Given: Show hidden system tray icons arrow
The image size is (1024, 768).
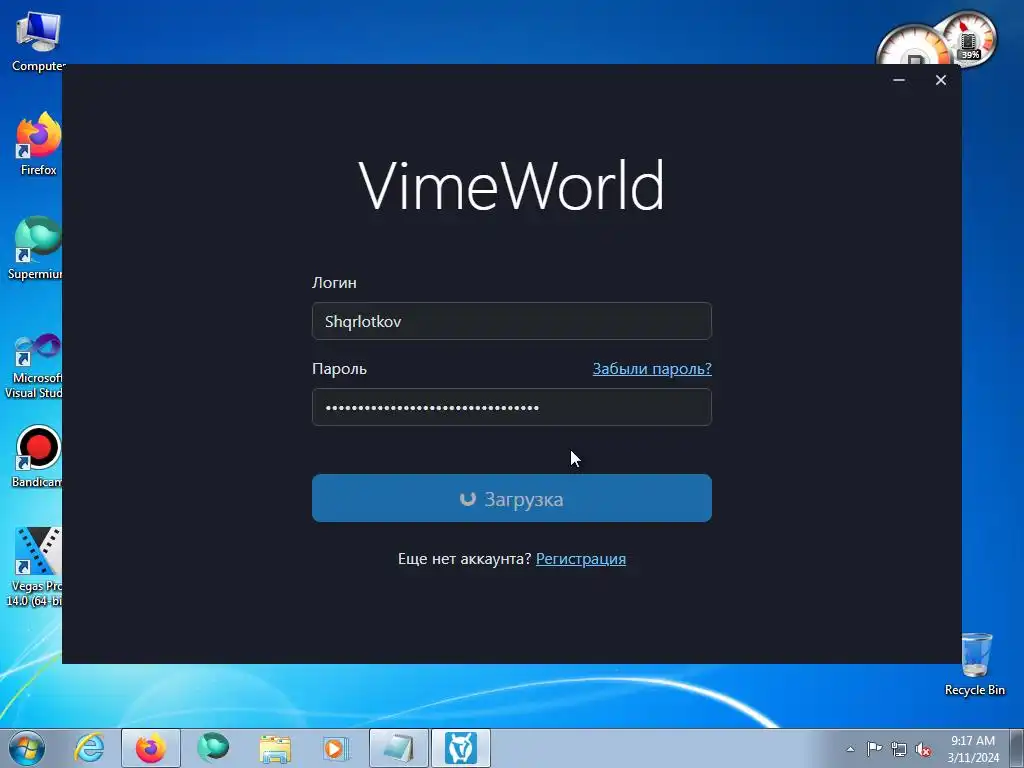Looking at the screenshot, I should [850, 749].
